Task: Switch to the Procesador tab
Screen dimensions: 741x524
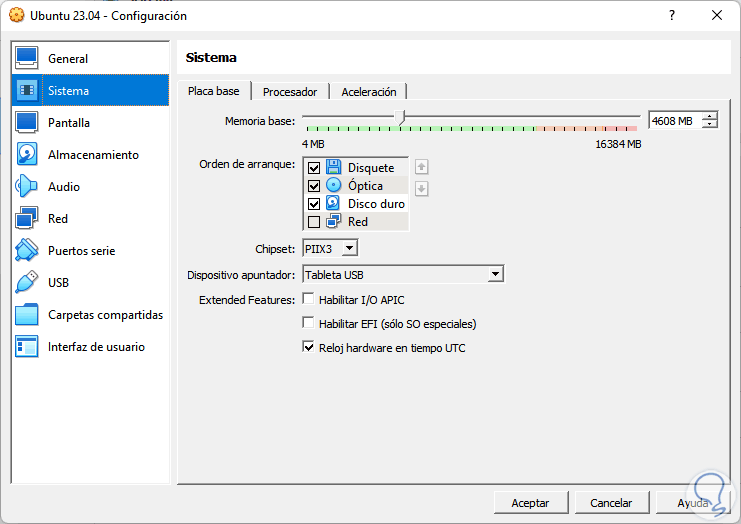Action: [290, 92]
